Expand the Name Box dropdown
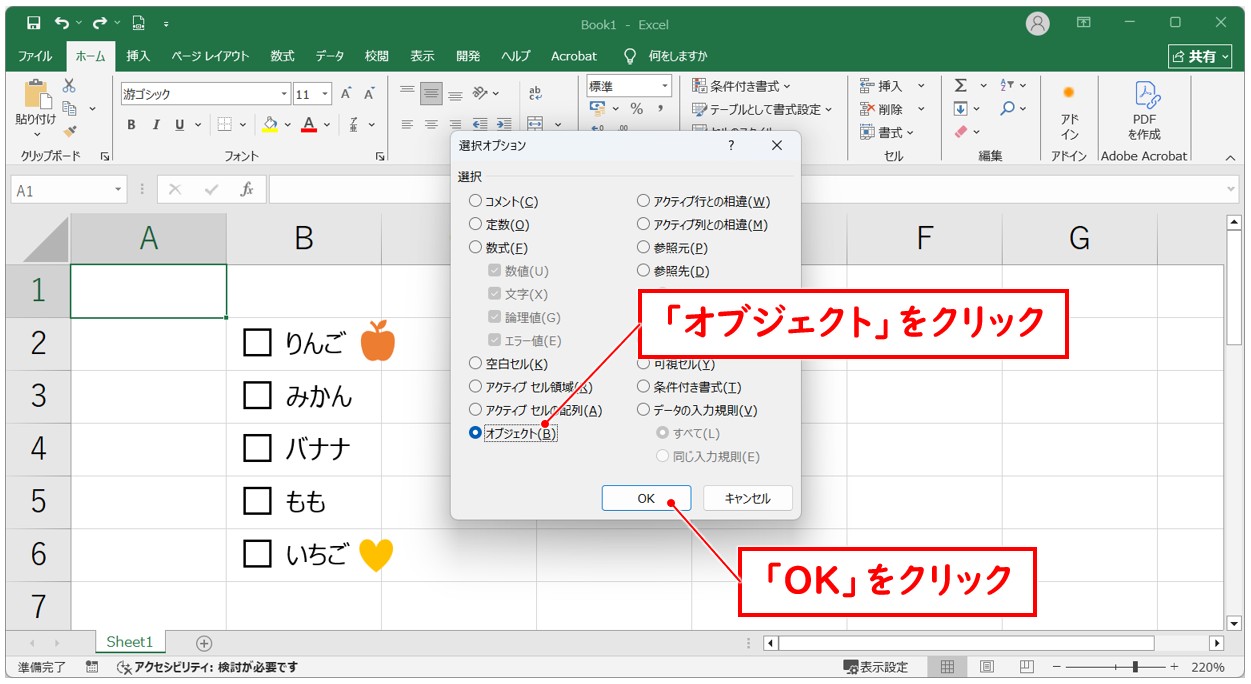 119,190
